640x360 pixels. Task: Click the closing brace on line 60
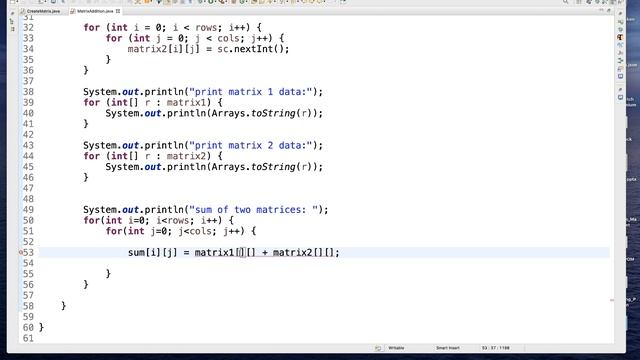[41, 327]
